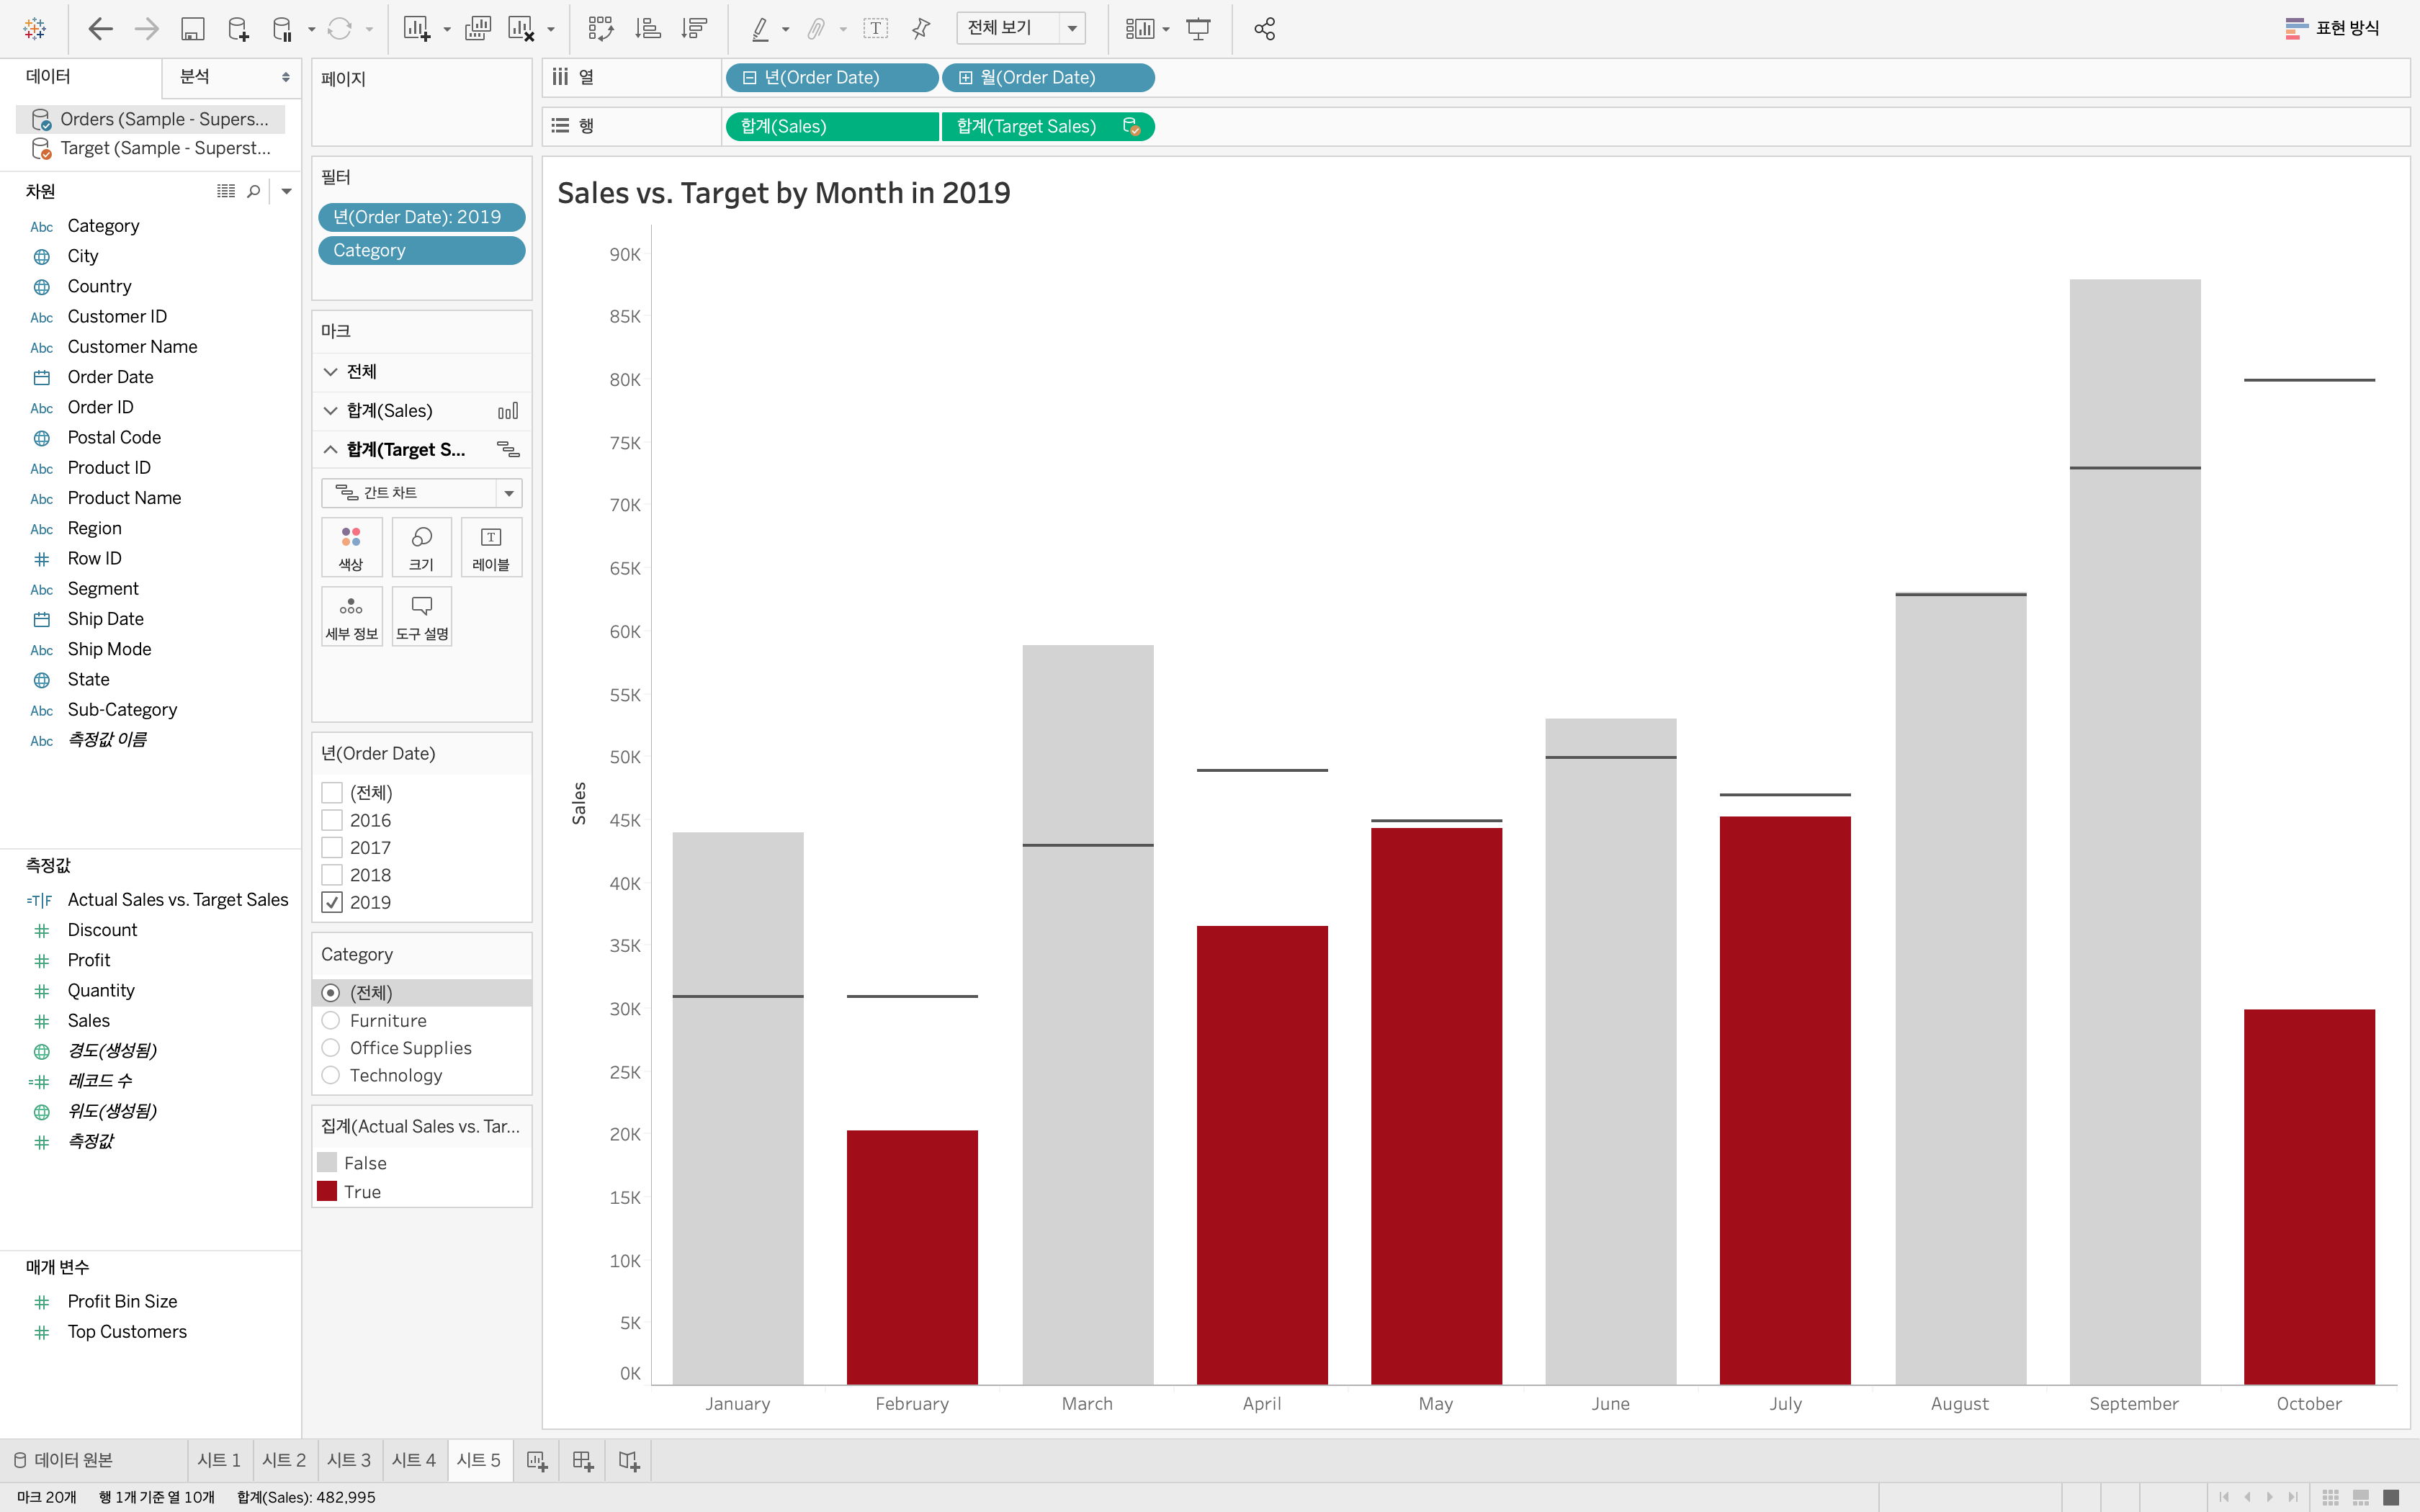Screen dimensions: 2420x1512
Task: Click the new worksheet icon
Action: tap(537, 1461)
